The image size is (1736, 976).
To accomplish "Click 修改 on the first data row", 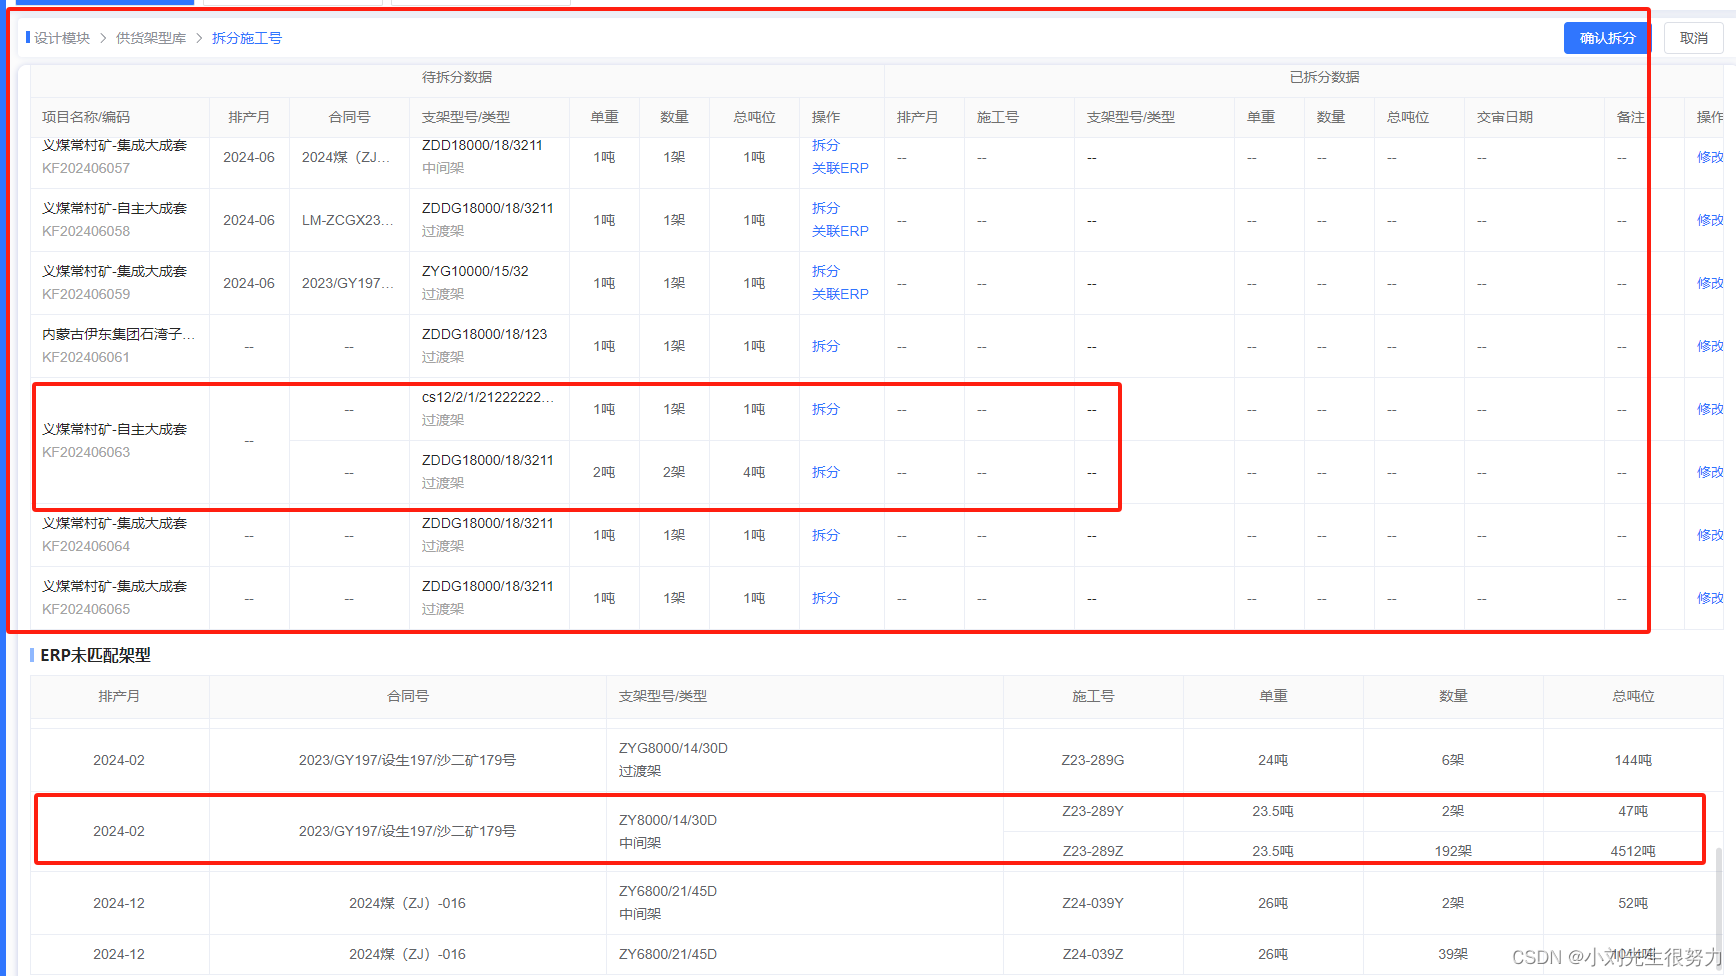I will tap(1711, 157).
